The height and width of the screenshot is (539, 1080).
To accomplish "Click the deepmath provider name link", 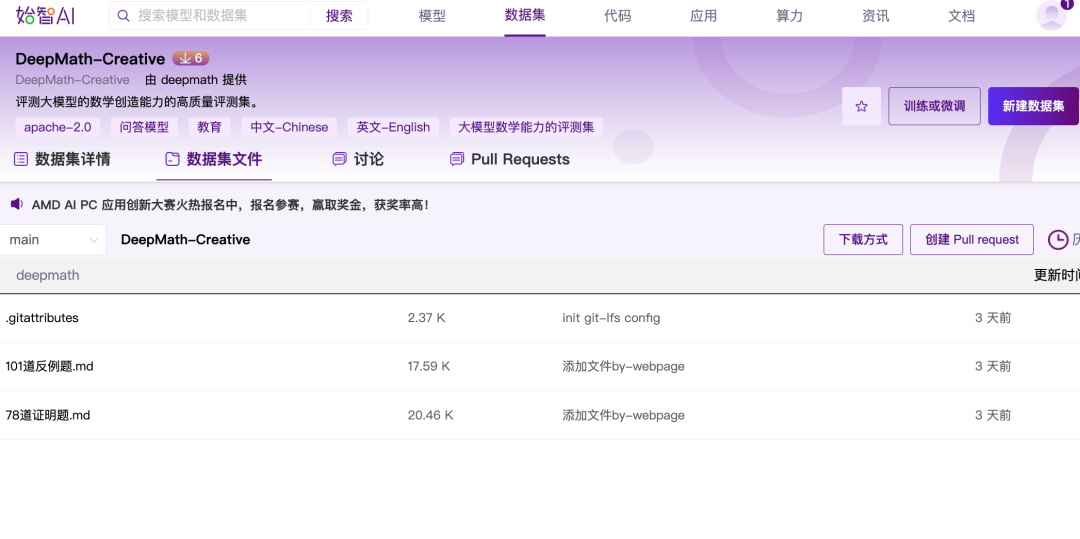I will tap(189, 80).
